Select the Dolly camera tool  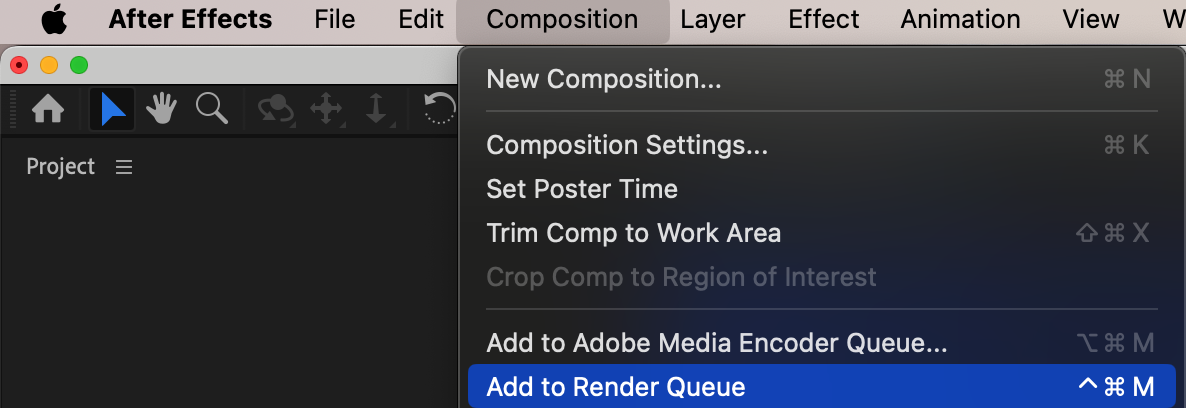tap(376, 109)
